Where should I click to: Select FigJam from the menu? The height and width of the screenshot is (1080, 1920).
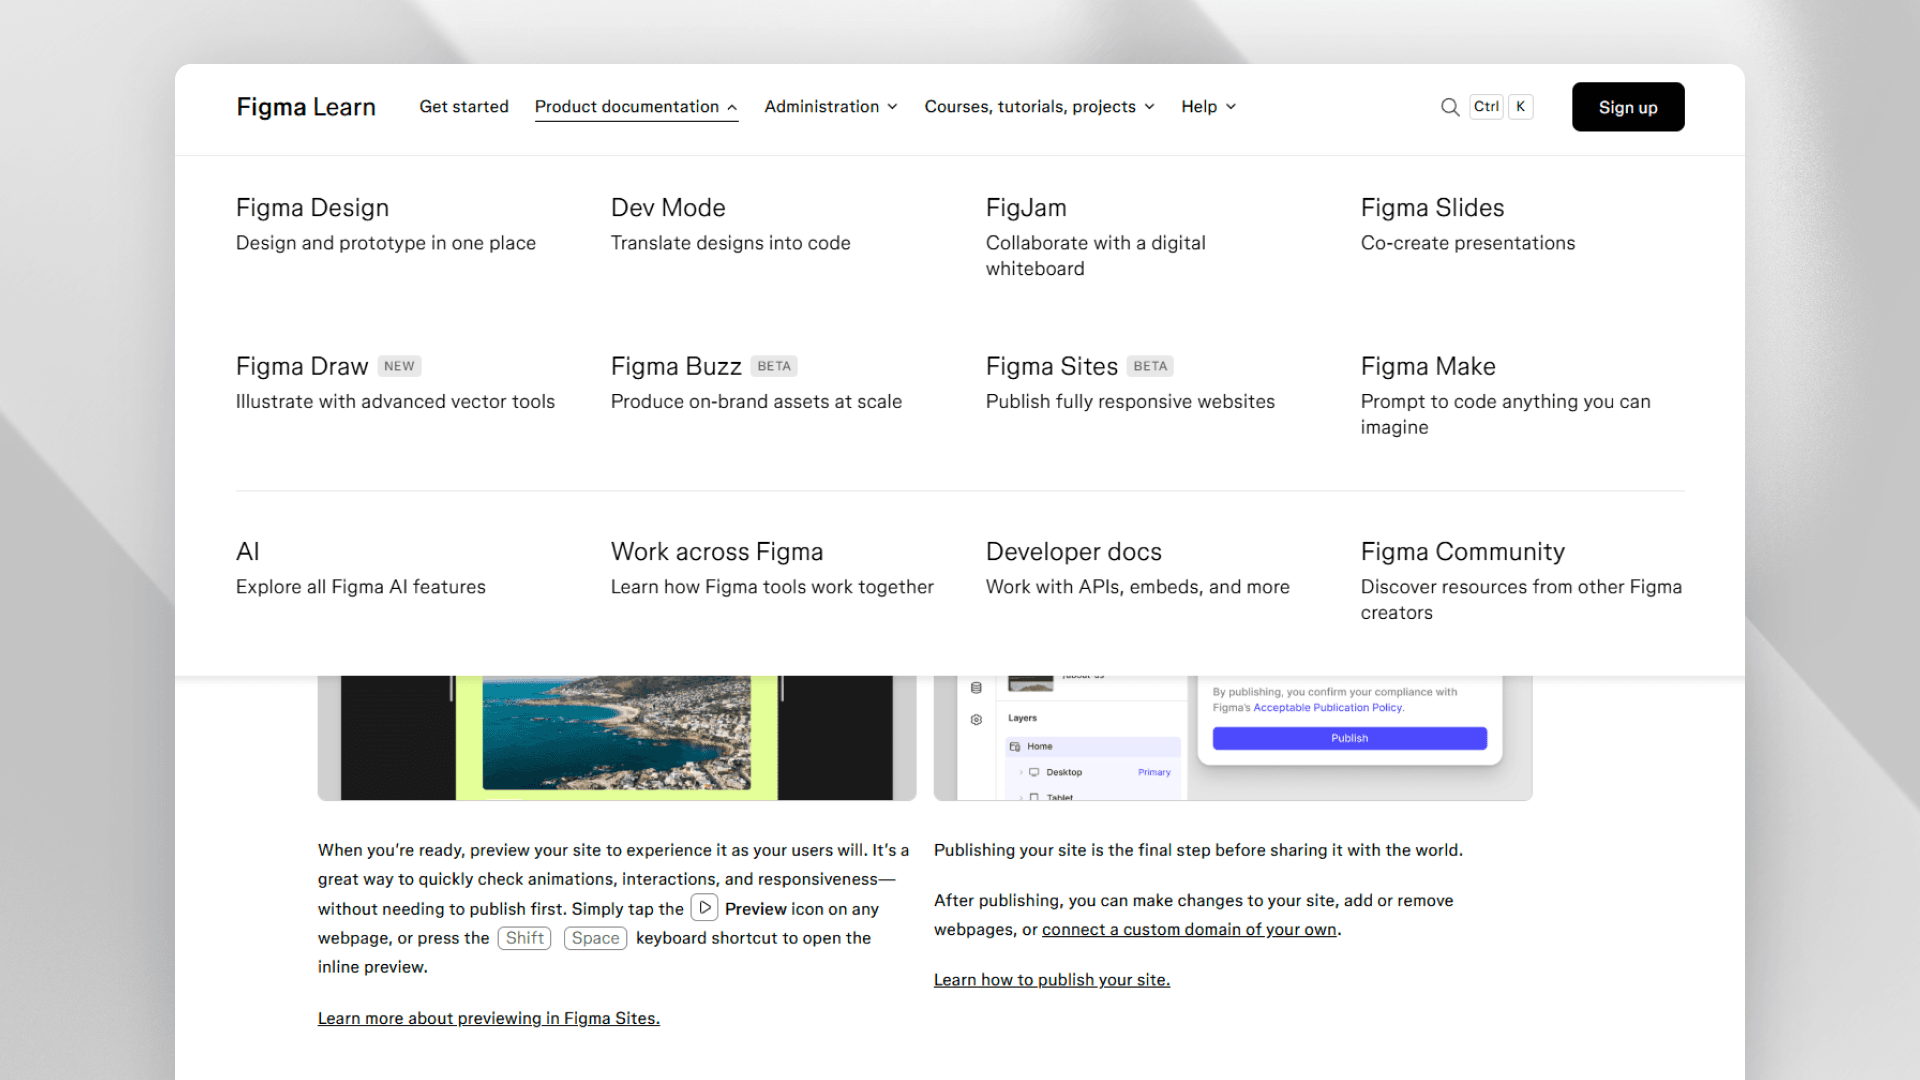(x=1025, y=208)
